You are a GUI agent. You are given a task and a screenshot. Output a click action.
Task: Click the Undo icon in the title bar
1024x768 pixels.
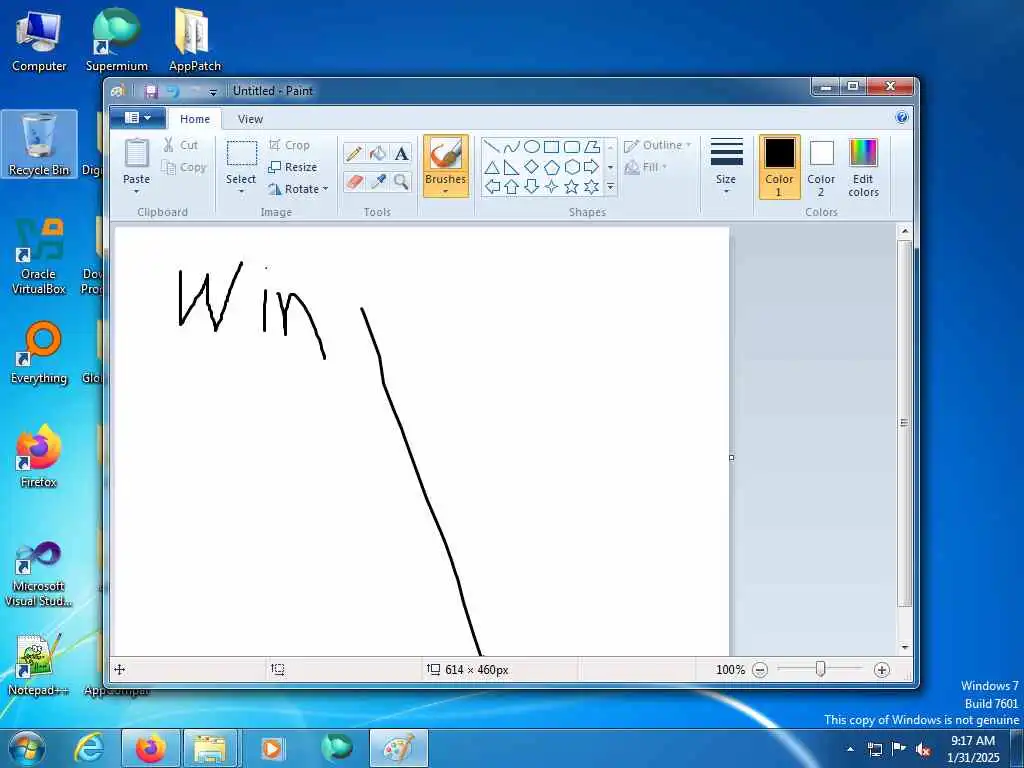[173, 91]
